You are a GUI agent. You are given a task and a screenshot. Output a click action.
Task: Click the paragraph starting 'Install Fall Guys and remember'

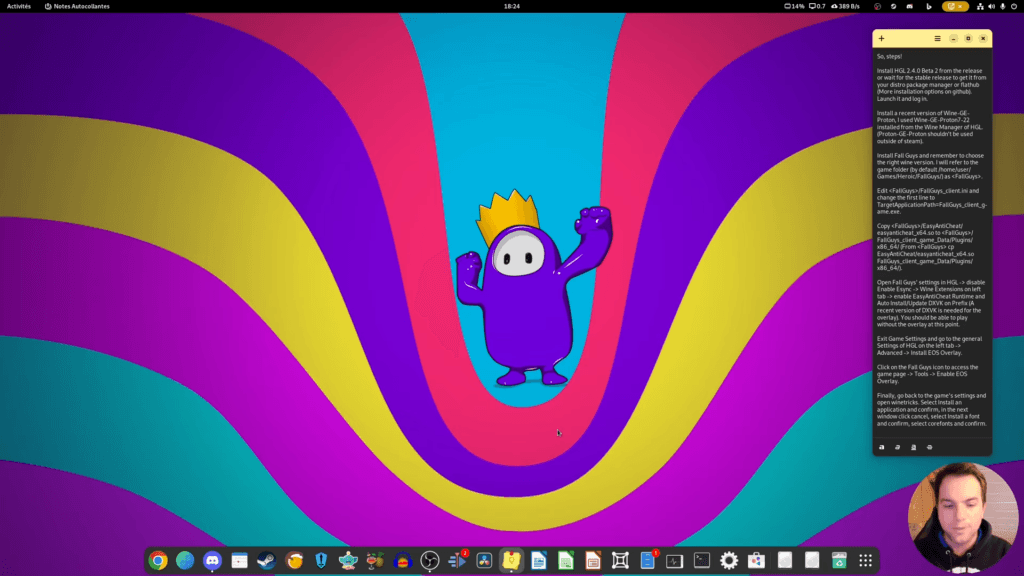tap(930, 166)
